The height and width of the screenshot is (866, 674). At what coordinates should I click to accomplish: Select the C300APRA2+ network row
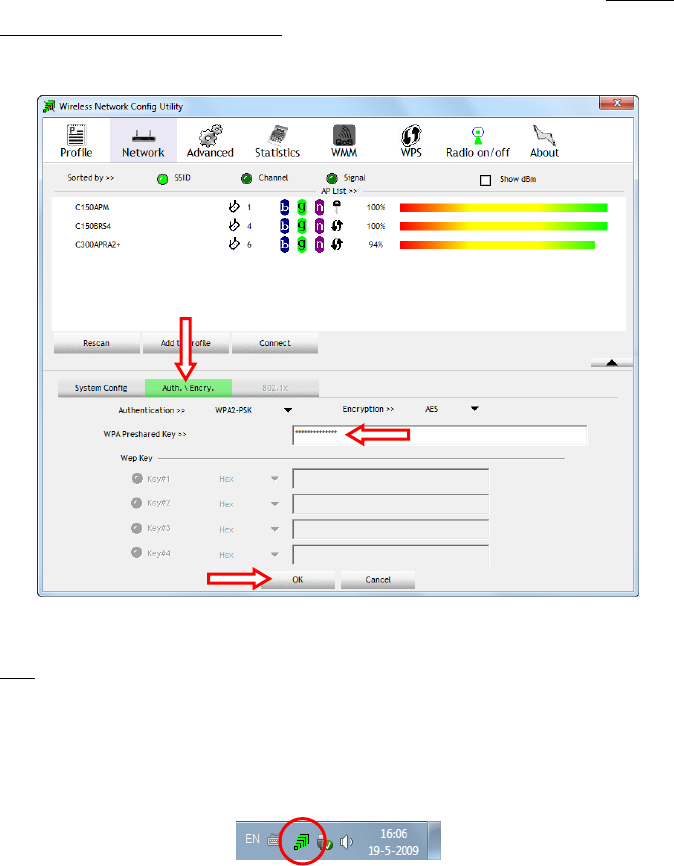[x=339, y=244]
